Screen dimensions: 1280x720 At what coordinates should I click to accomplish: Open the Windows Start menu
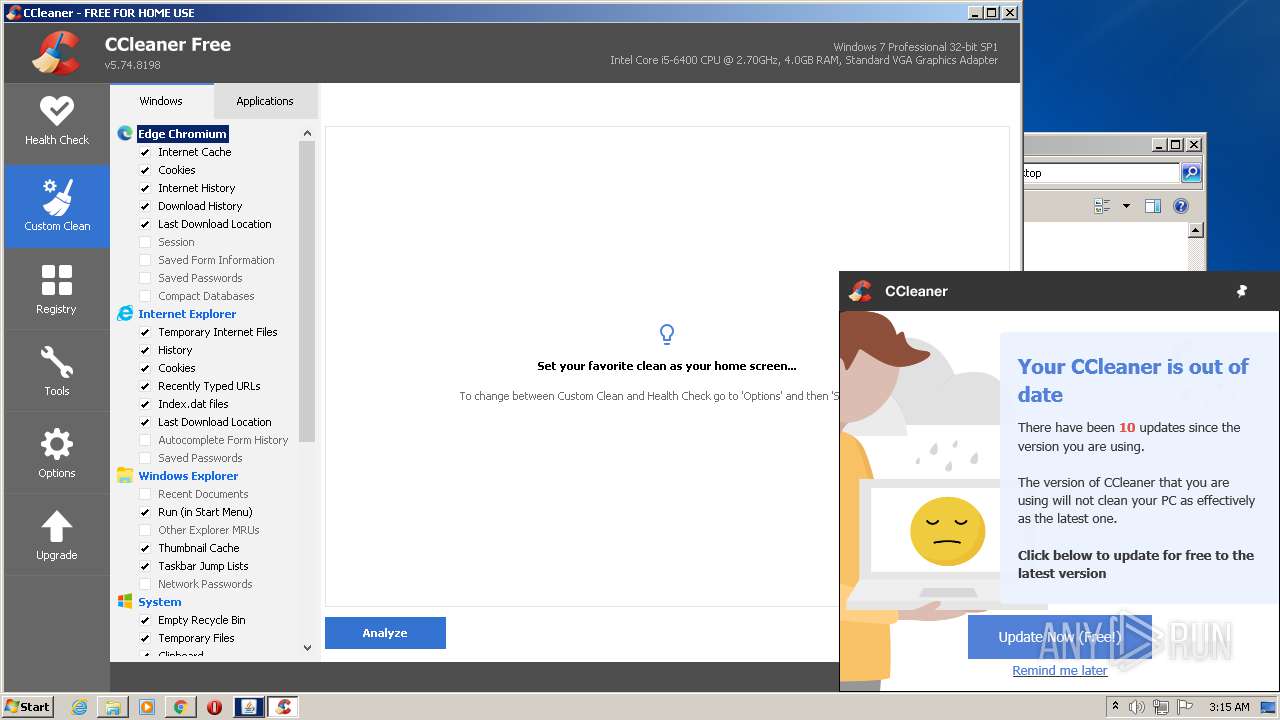click(28, 707)
